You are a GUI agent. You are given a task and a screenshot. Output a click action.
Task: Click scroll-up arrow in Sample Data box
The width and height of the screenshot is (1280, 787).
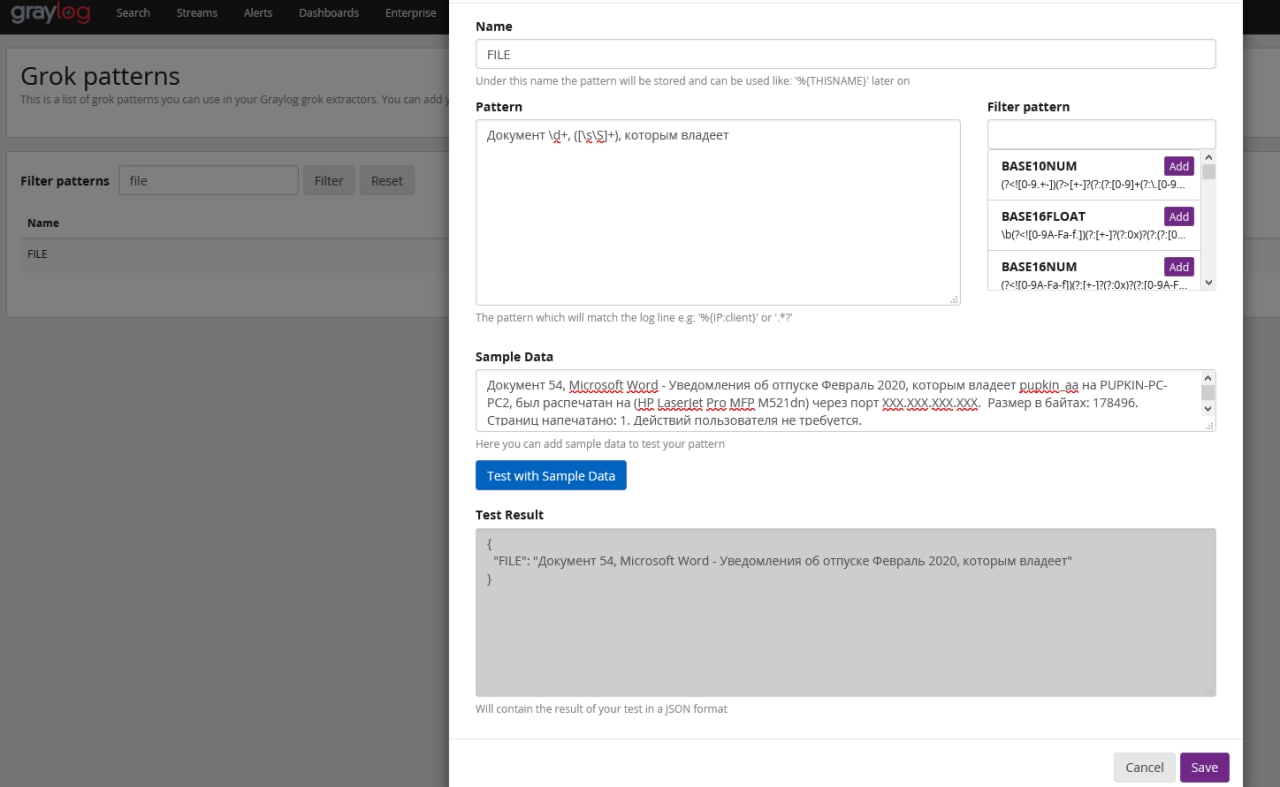[1208, 378]
